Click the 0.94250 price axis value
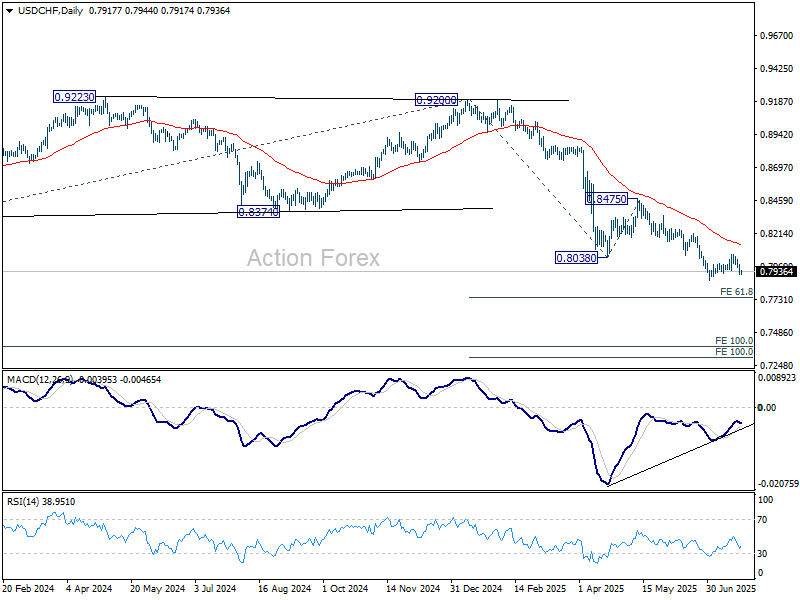800x600 pixels. (x=776, y=69)
